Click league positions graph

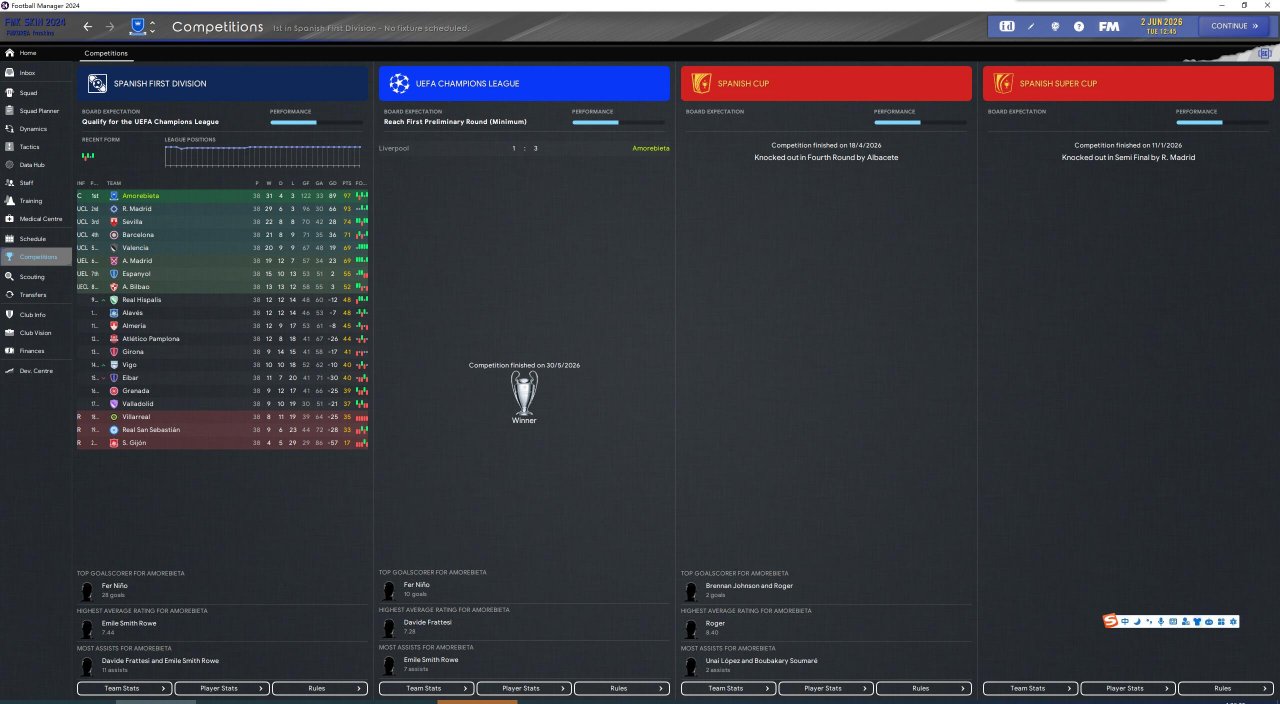[263, 155]
